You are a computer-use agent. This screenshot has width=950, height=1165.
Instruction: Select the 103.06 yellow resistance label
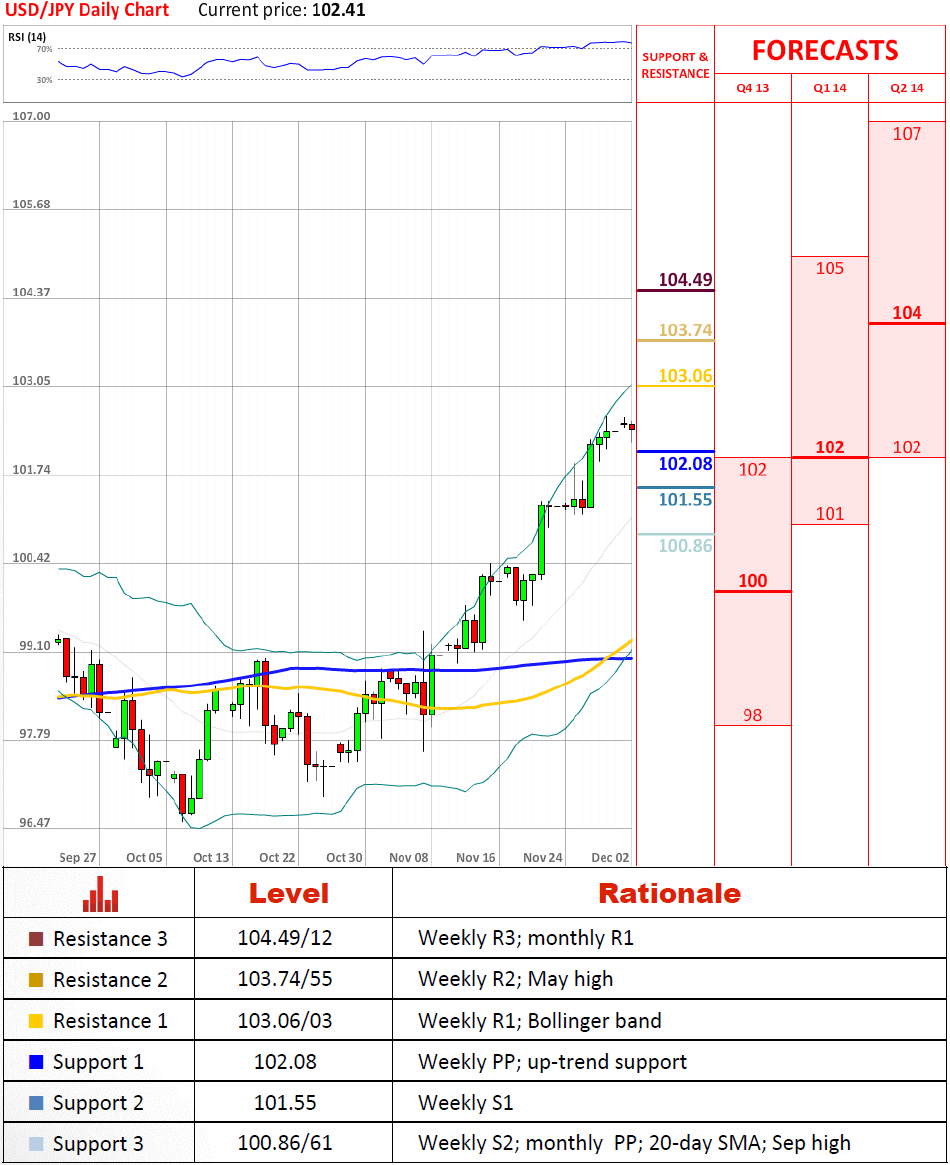685,376
